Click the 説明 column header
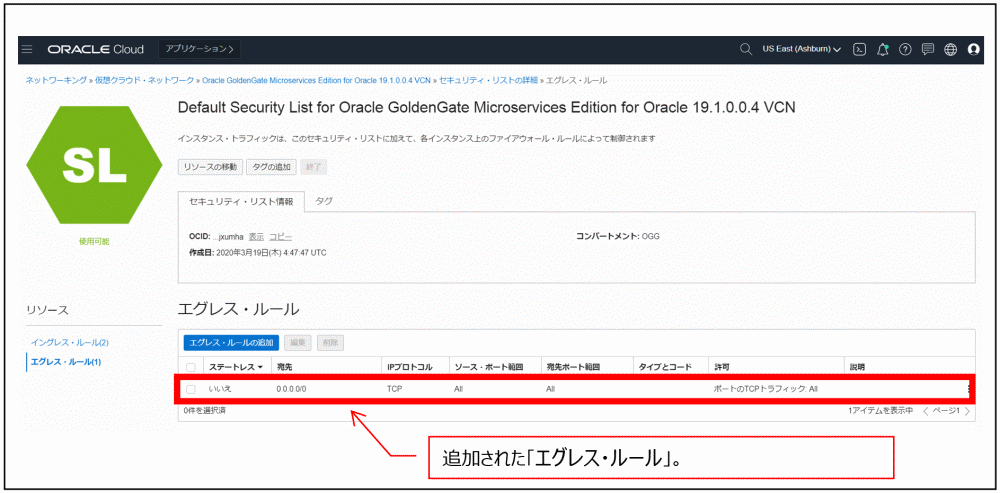 coord(857,367)
